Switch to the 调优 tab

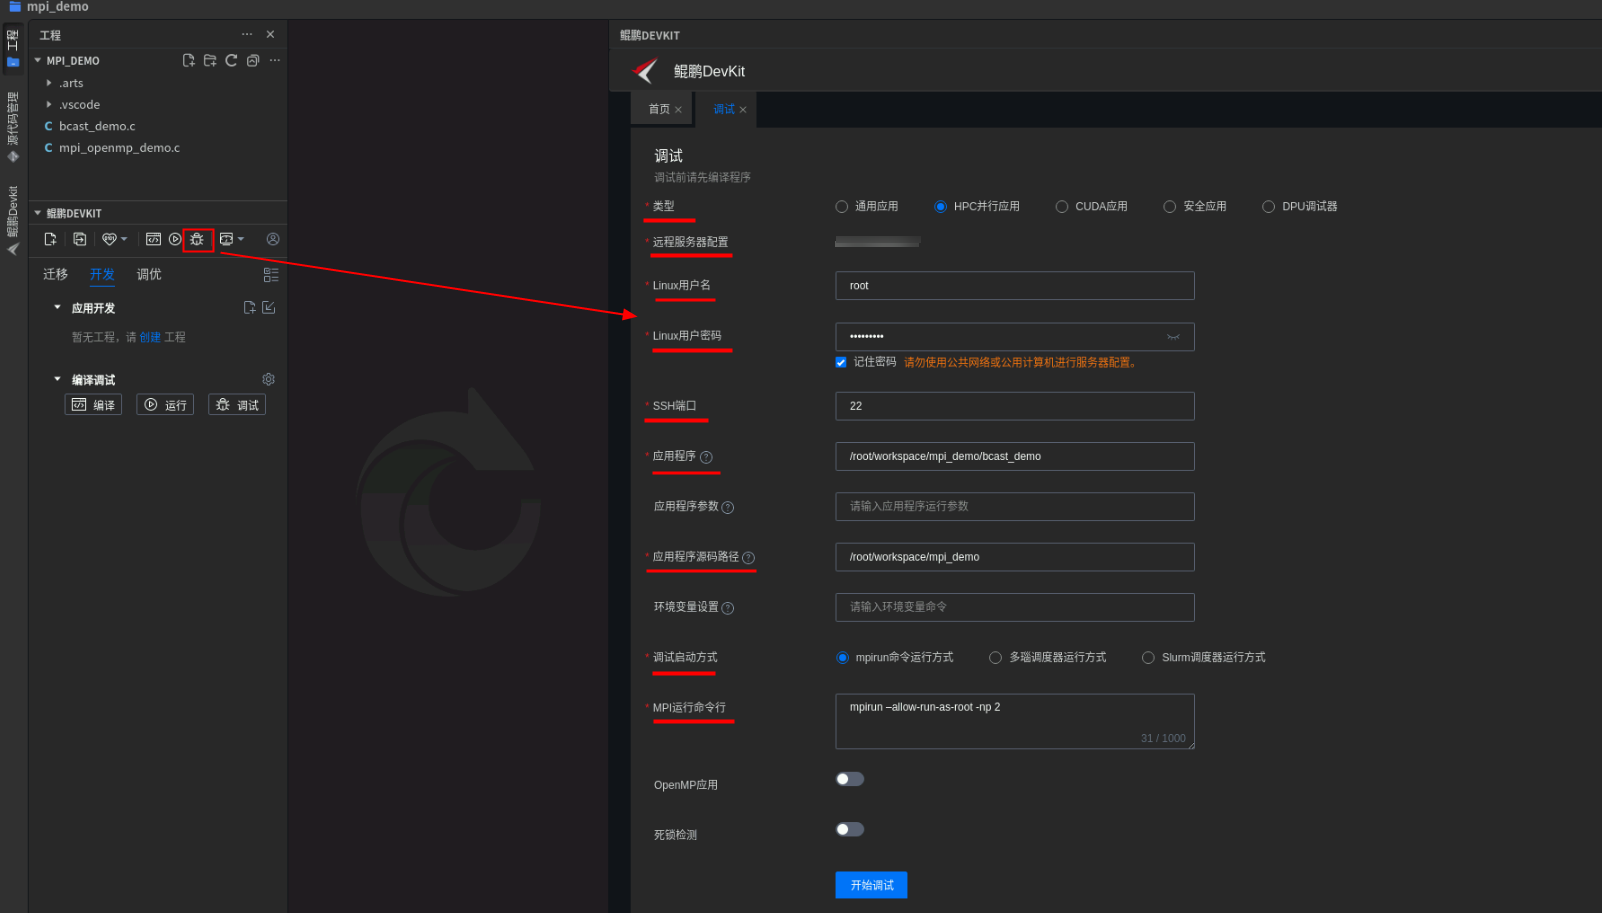[149, 274]
